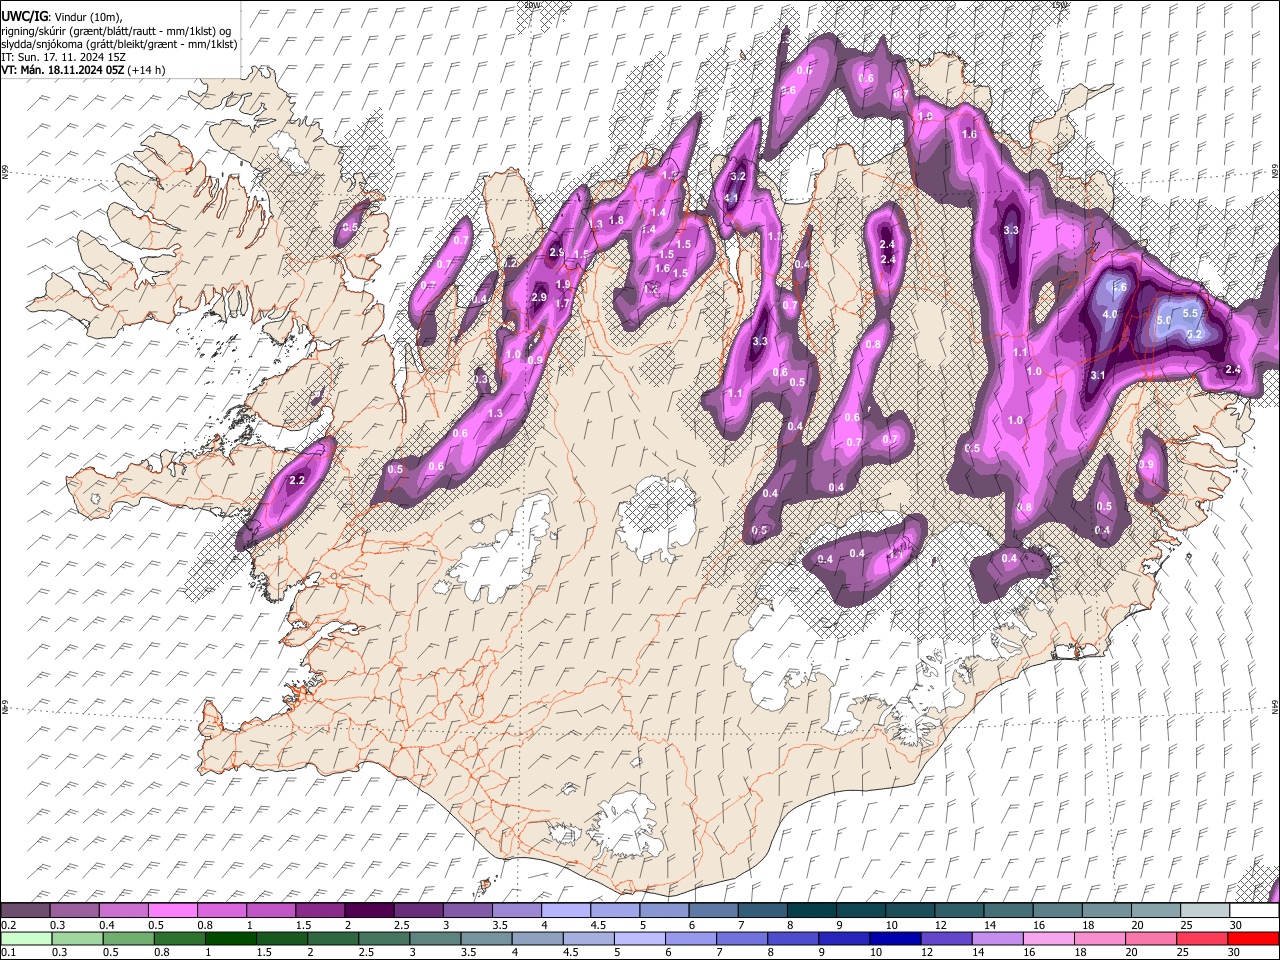
Task: Select lower legend swatch between 0.5 and 0.8
Action: [128, 938]
